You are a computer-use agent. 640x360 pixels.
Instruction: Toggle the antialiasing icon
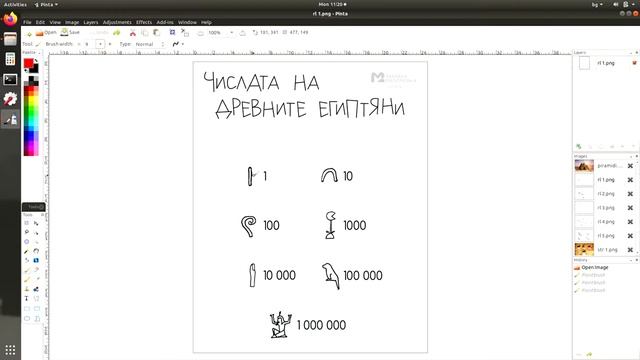tap(176, 44)
